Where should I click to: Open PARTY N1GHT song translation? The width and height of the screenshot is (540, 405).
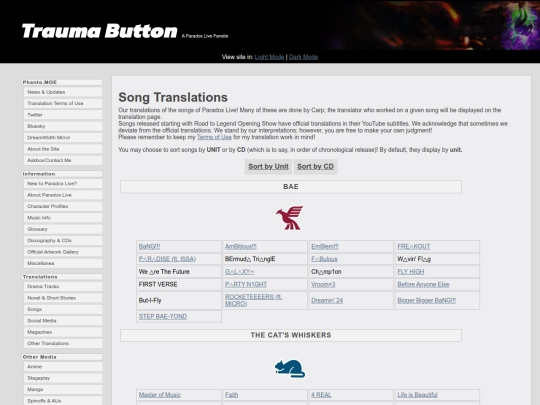point(246,284)
